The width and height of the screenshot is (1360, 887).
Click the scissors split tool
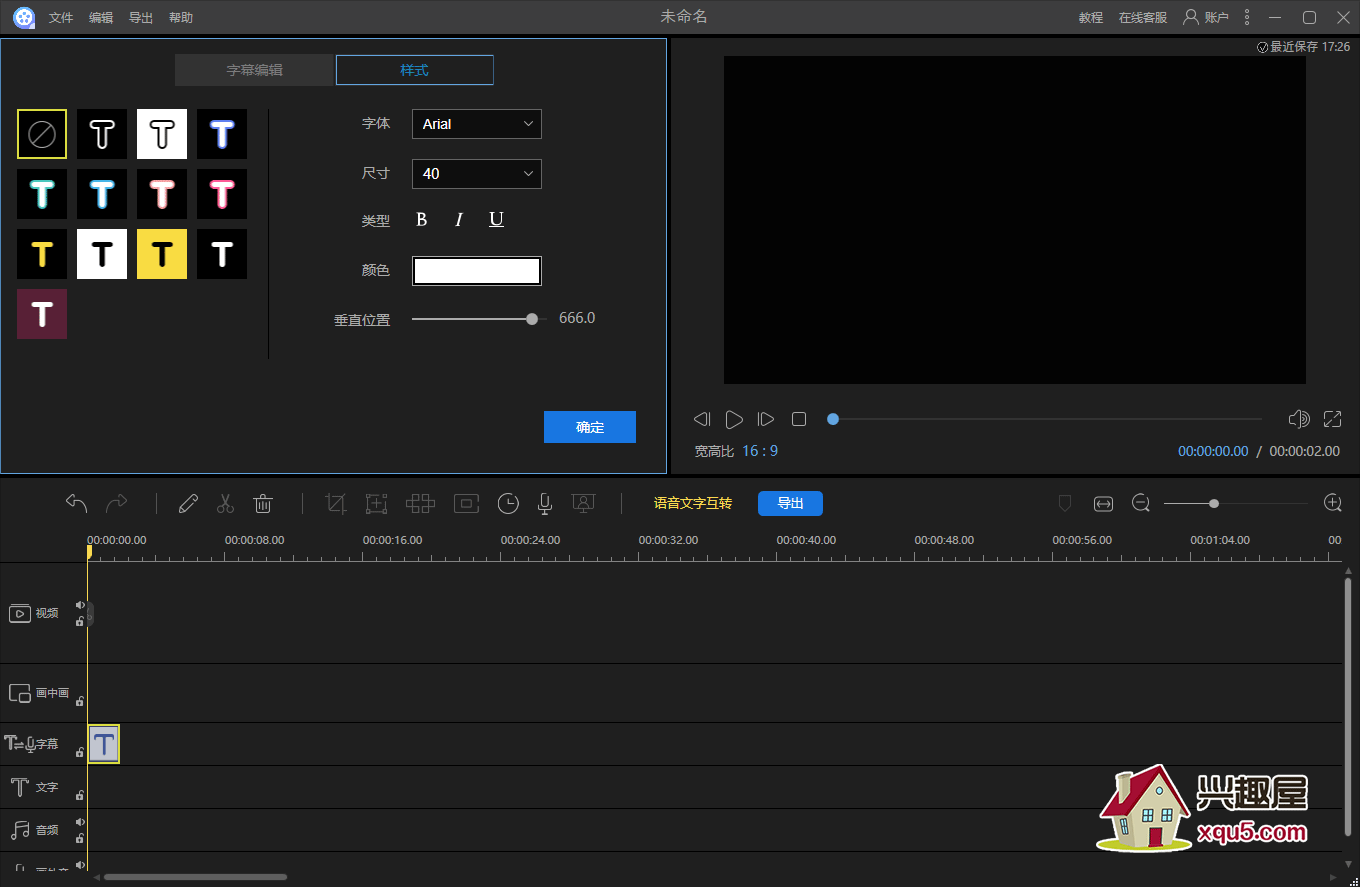[x=225, y=503]
